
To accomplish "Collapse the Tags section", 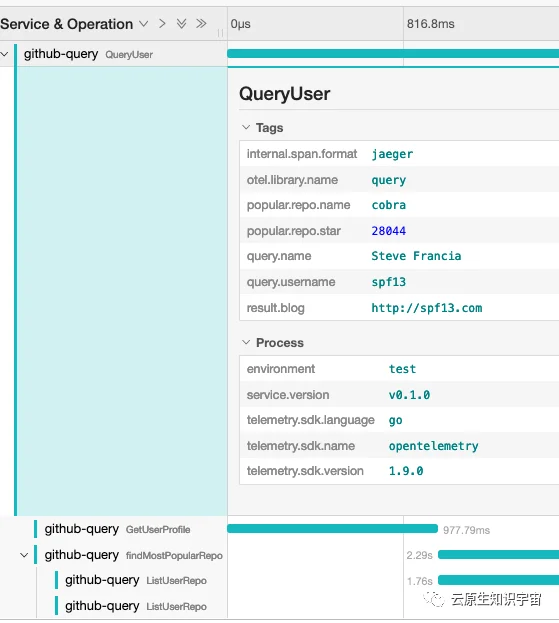I will coord(246,128).
